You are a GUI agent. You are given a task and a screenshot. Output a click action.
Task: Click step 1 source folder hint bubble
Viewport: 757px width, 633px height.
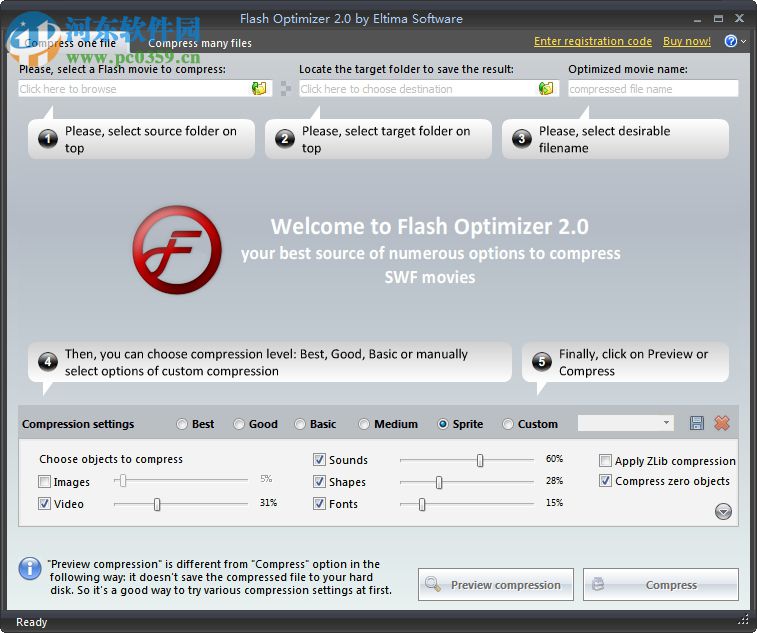[141, 139]
